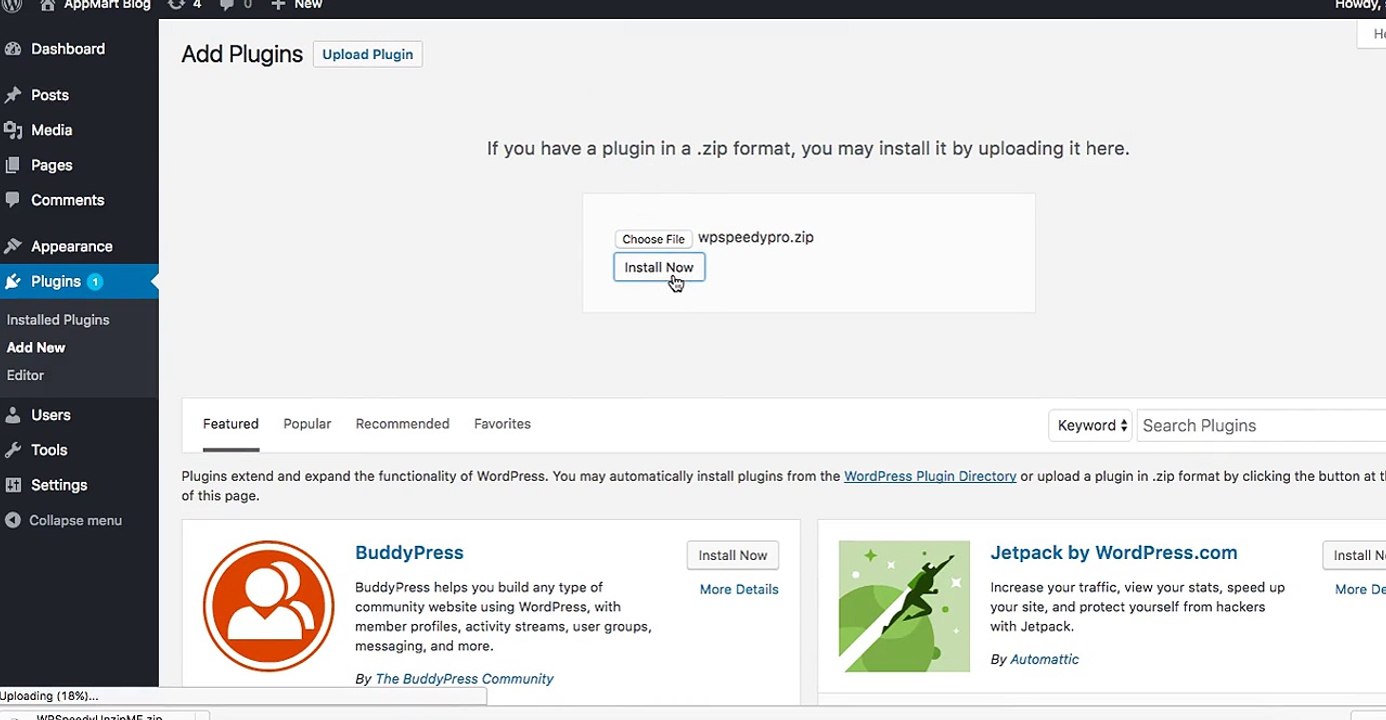Install the Jetpack plugin now

[x=1354, y=555]
